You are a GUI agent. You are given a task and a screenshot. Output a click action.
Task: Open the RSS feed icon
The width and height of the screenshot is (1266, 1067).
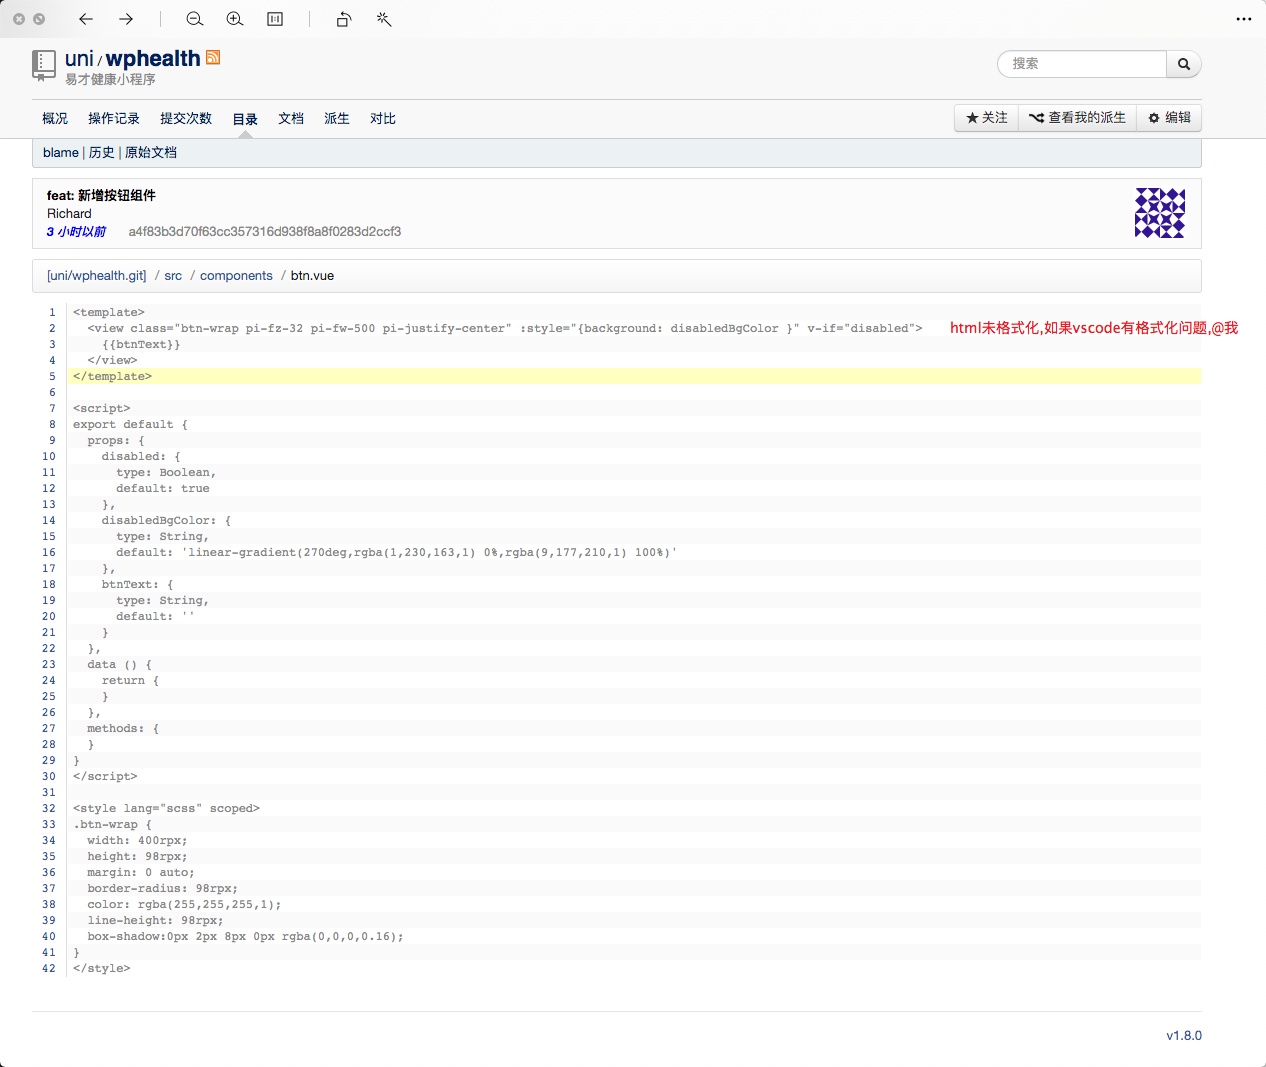(x=213, y=57)
